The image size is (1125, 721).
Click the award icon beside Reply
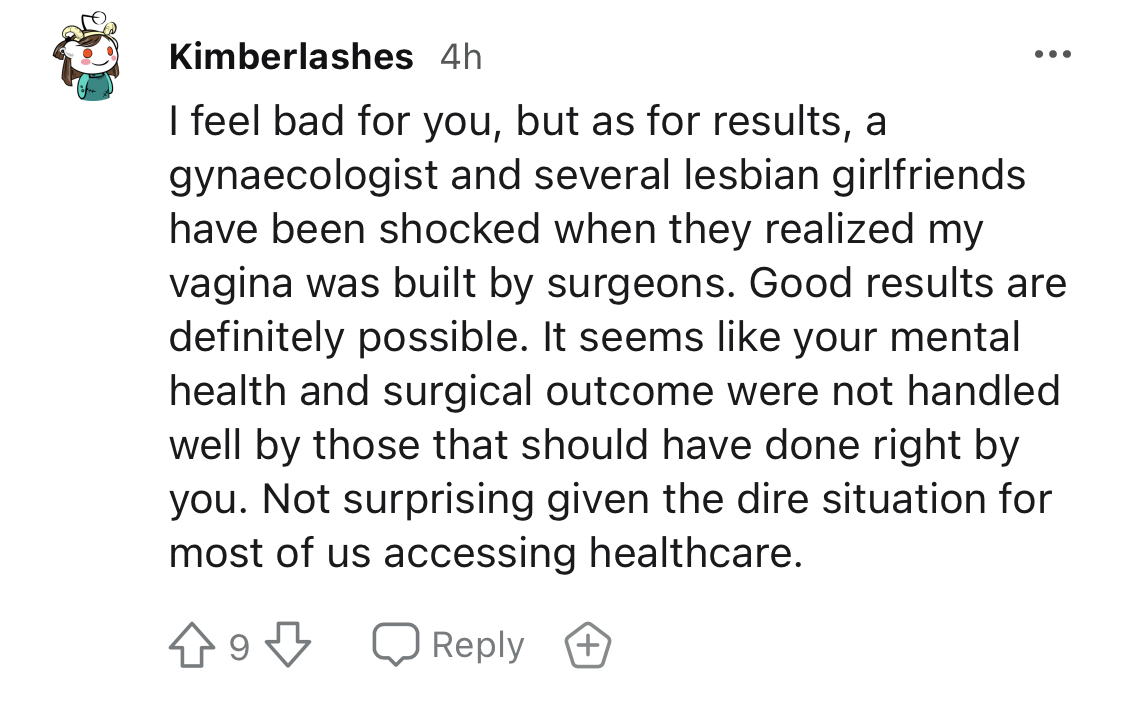pos(588,646)
